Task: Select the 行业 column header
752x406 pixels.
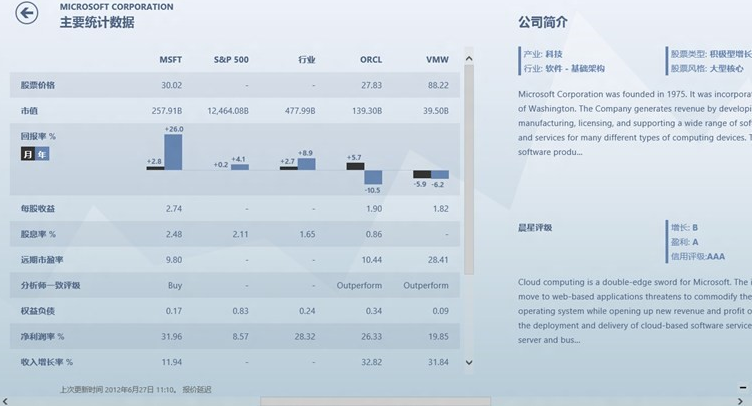Action: click(307, 60)
